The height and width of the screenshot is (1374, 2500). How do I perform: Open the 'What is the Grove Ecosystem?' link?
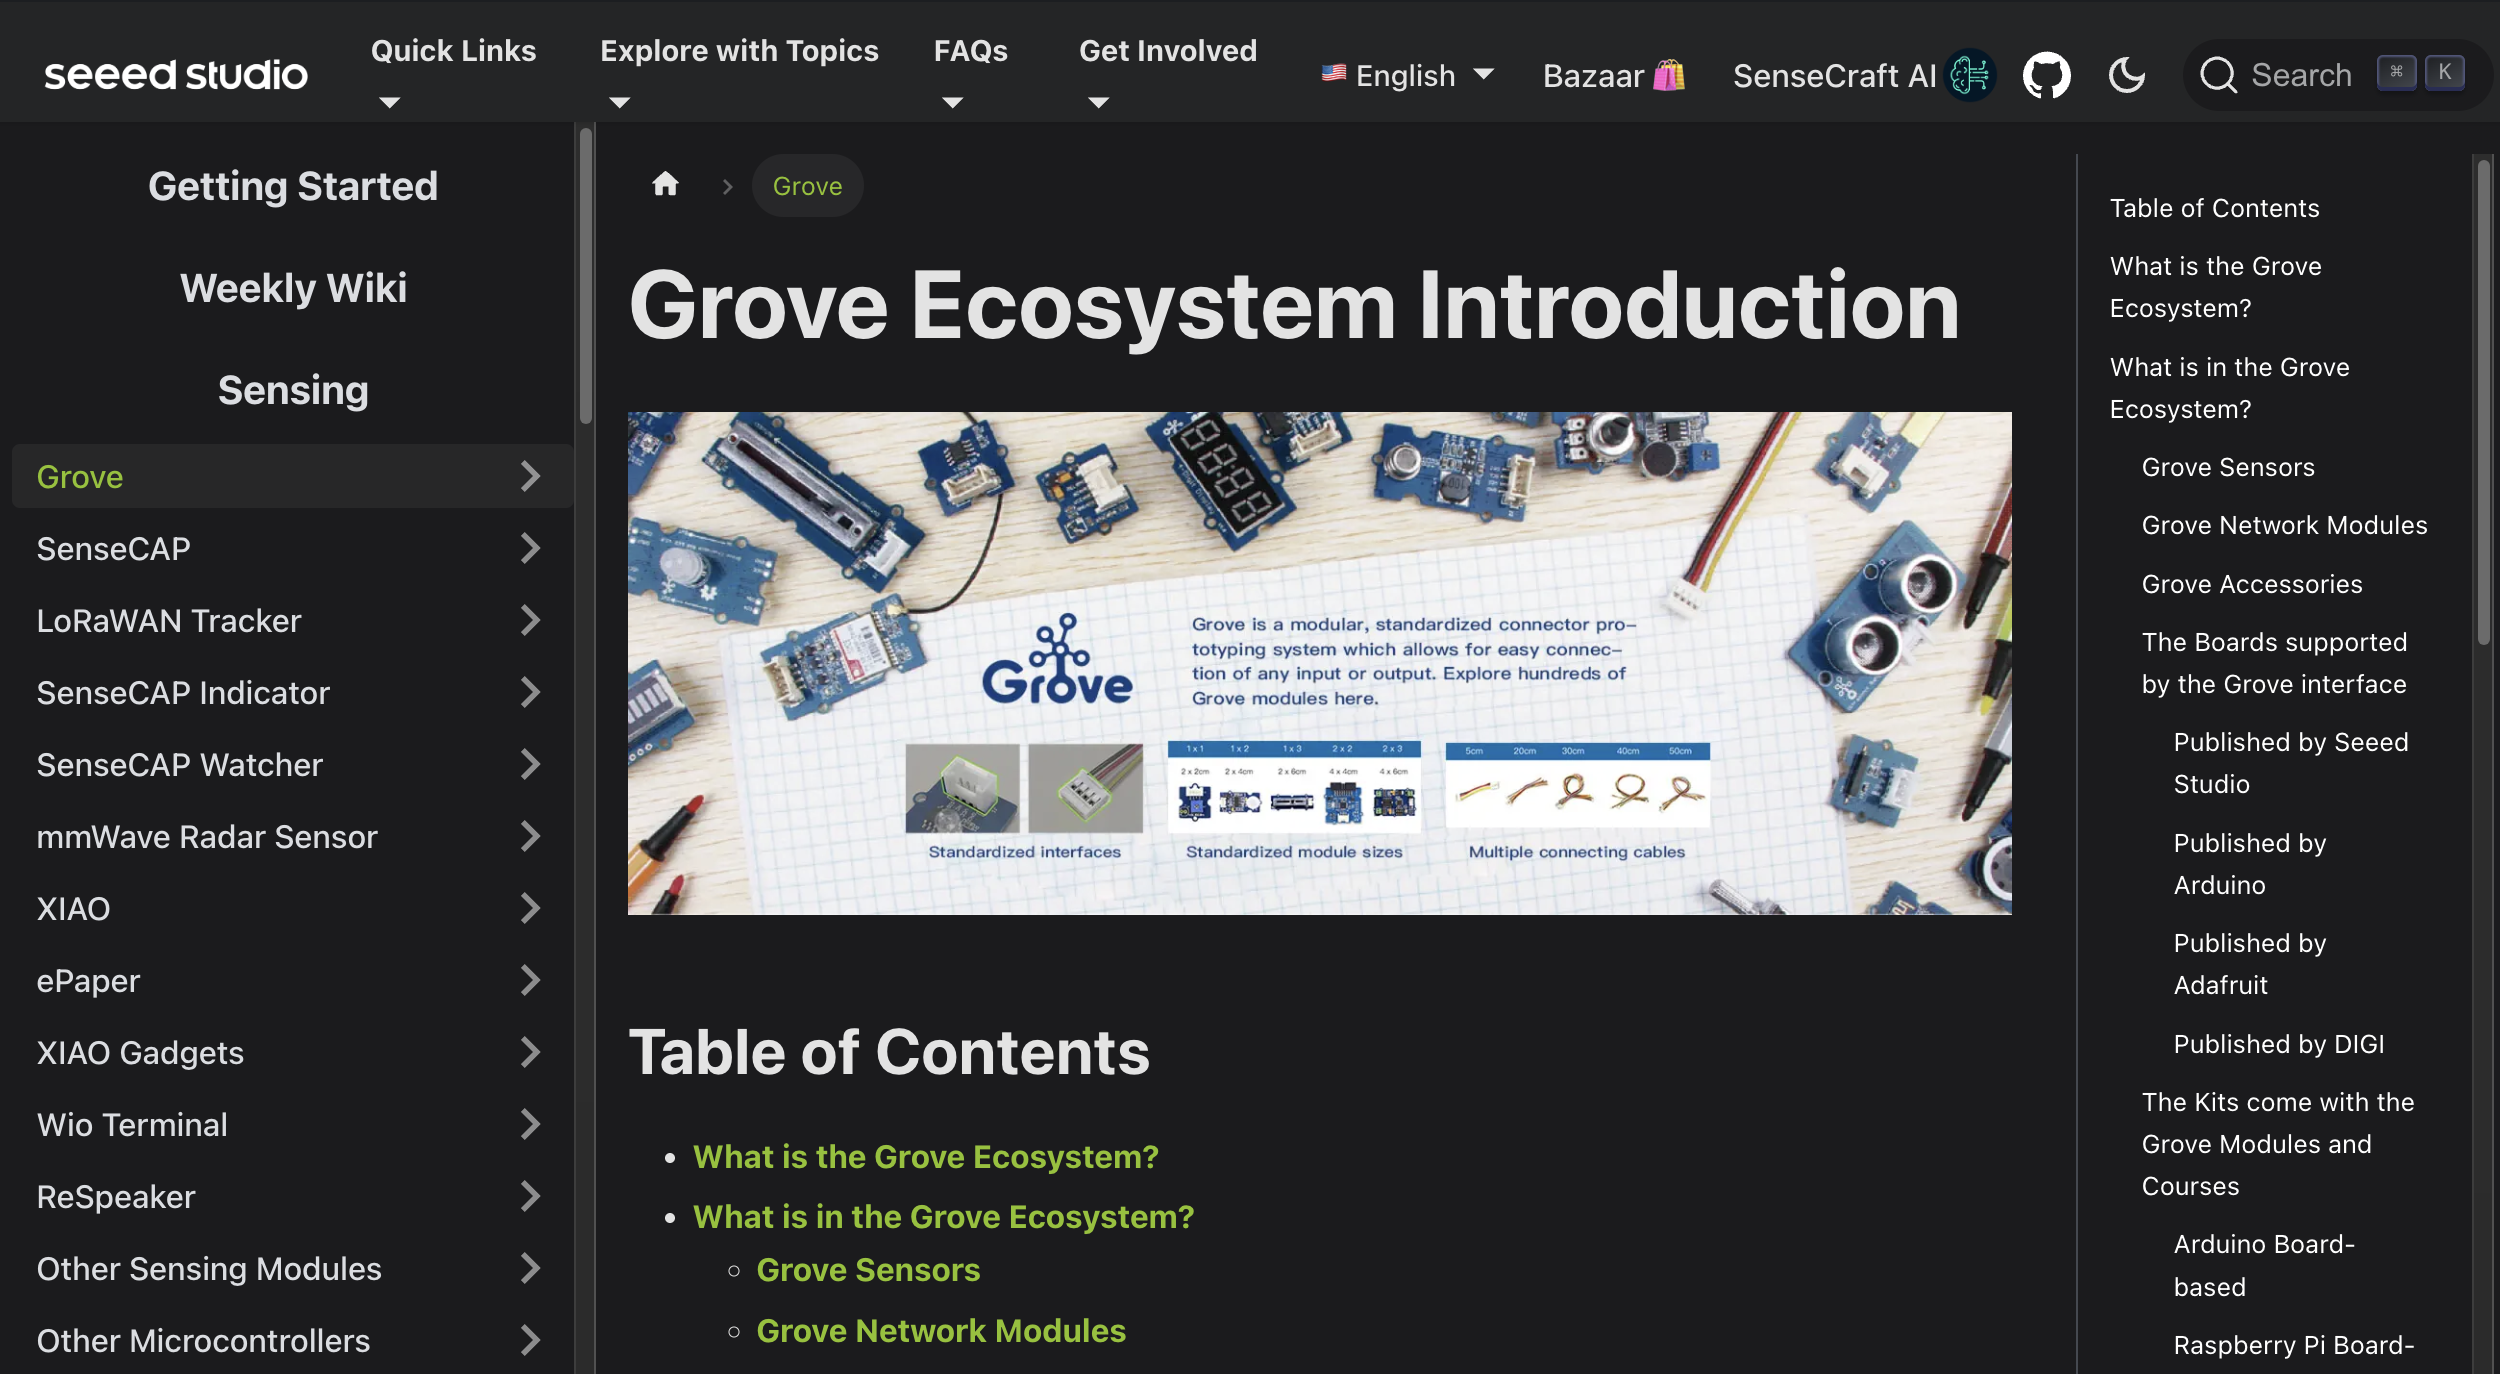[x=925, y=1157]
